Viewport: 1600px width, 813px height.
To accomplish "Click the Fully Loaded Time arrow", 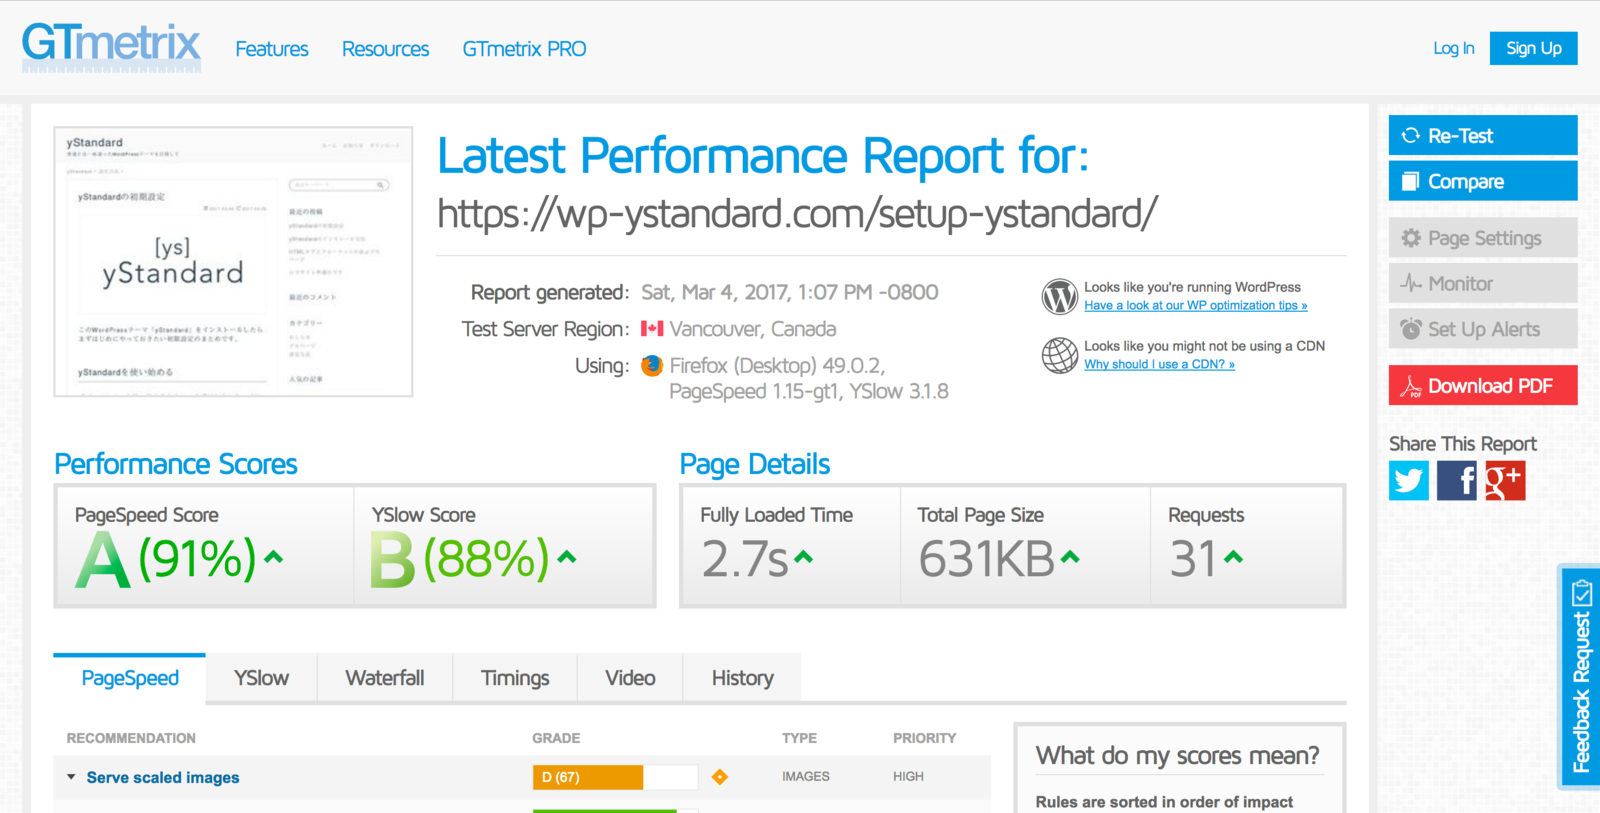I will point(804,557).
